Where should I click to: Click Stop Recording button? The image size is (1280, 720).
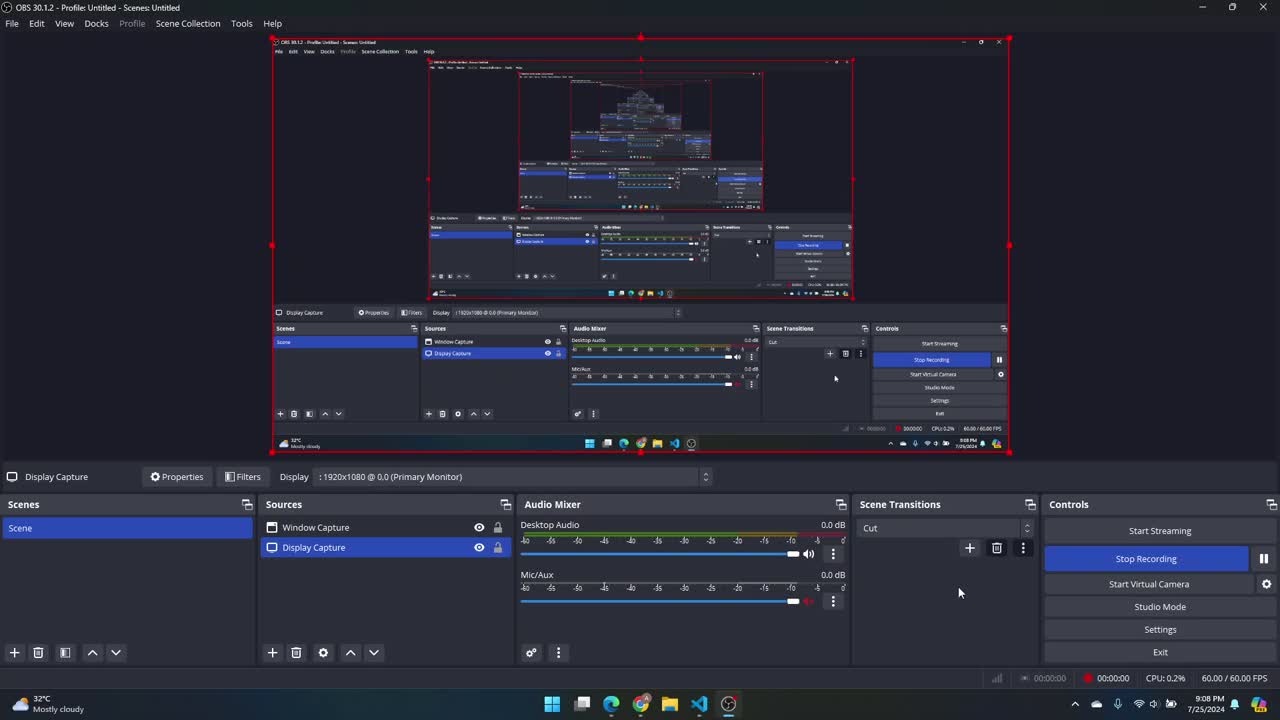click(x=1146, y=559)
